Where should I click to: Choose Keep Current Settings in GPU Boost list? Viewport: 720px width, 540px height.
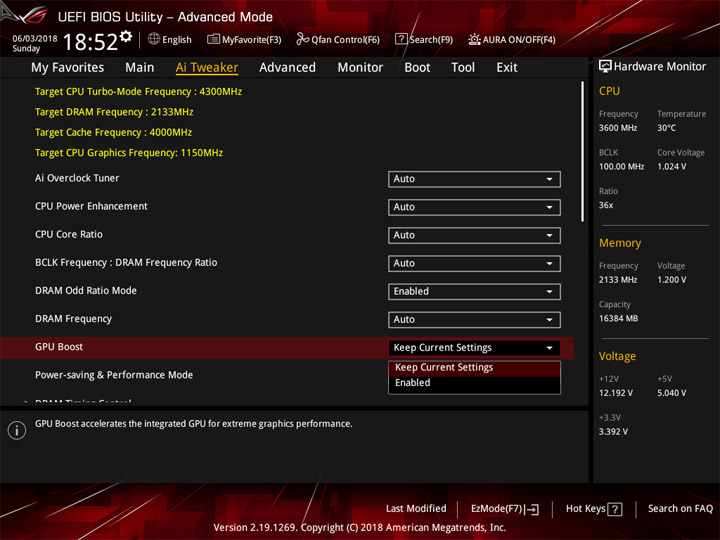pyautogui.click(x=474, y=367)
